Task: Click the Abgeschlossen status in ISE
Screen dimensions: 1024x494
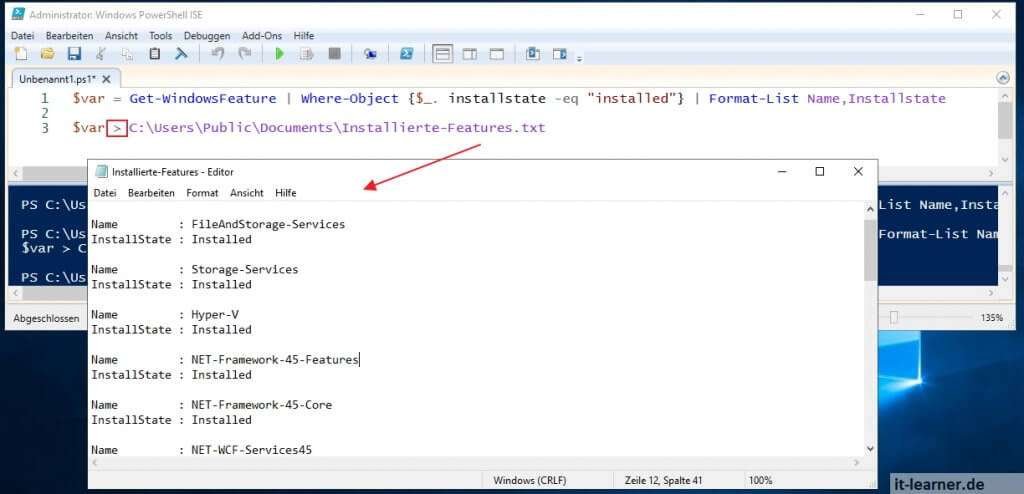Action: click(46, 318)
